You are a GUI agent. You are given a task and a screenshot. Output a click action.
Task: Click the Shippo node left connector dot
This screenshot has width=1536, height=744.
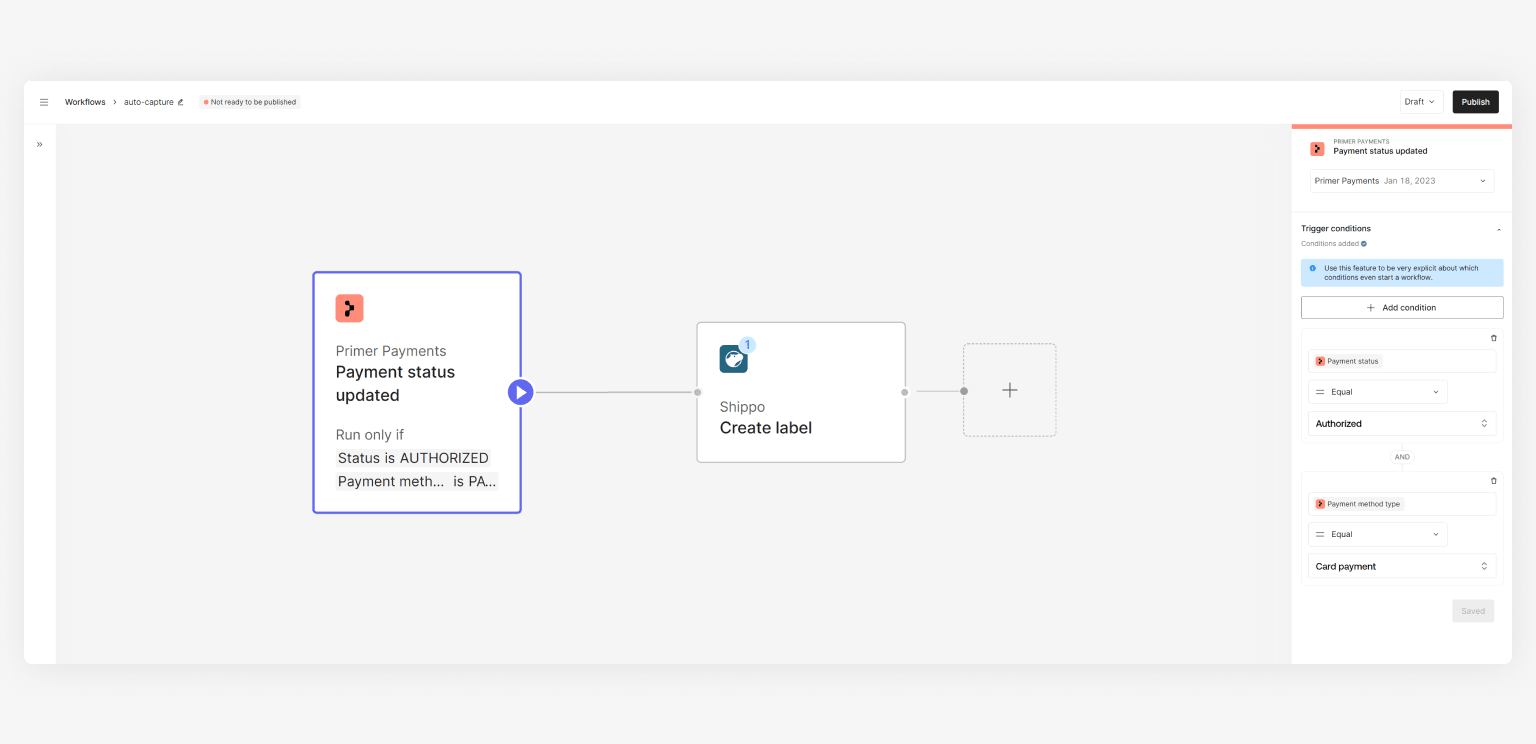[x=698, y=392]
